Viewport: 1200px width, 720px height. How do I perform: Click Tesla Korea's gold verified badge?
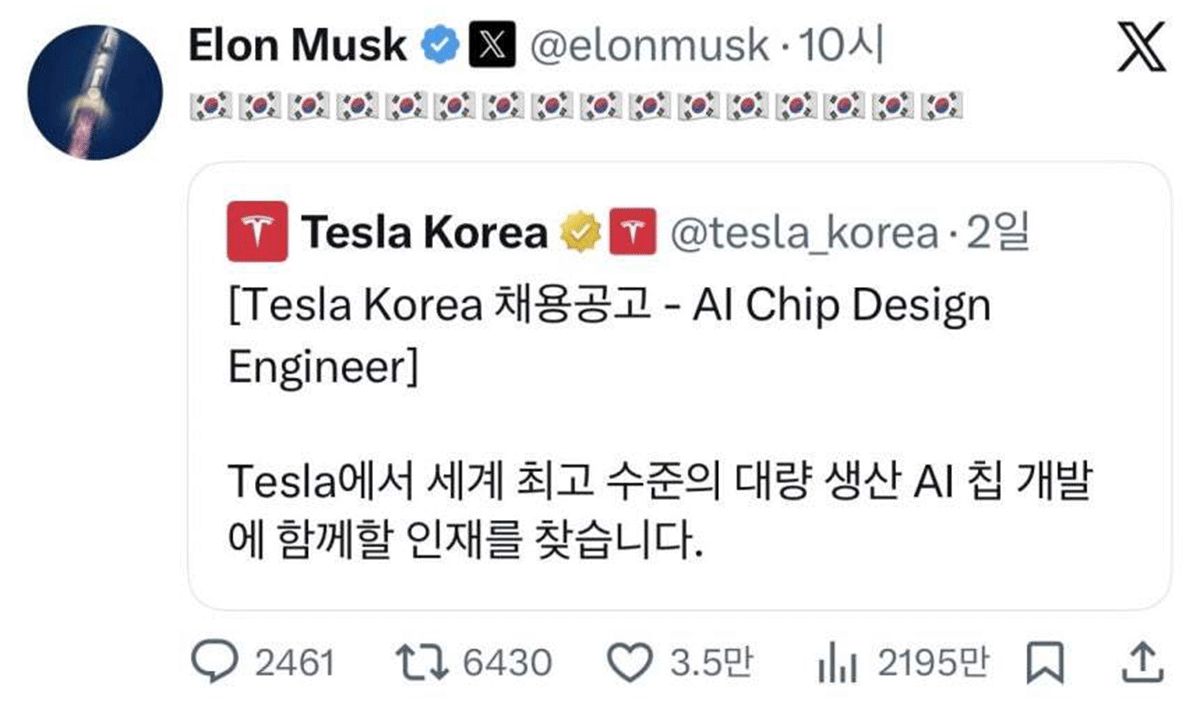click(580, 232)
